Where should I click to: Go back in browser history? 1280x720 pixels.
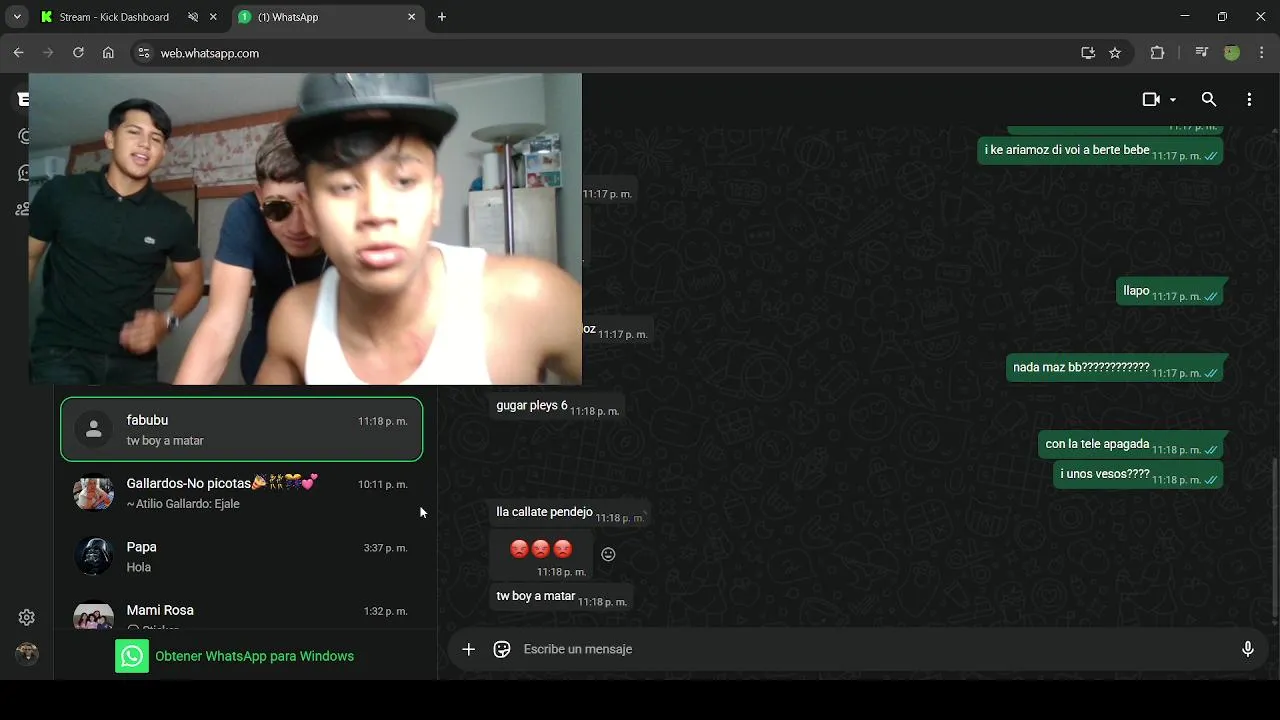click(x=19, y=53)
